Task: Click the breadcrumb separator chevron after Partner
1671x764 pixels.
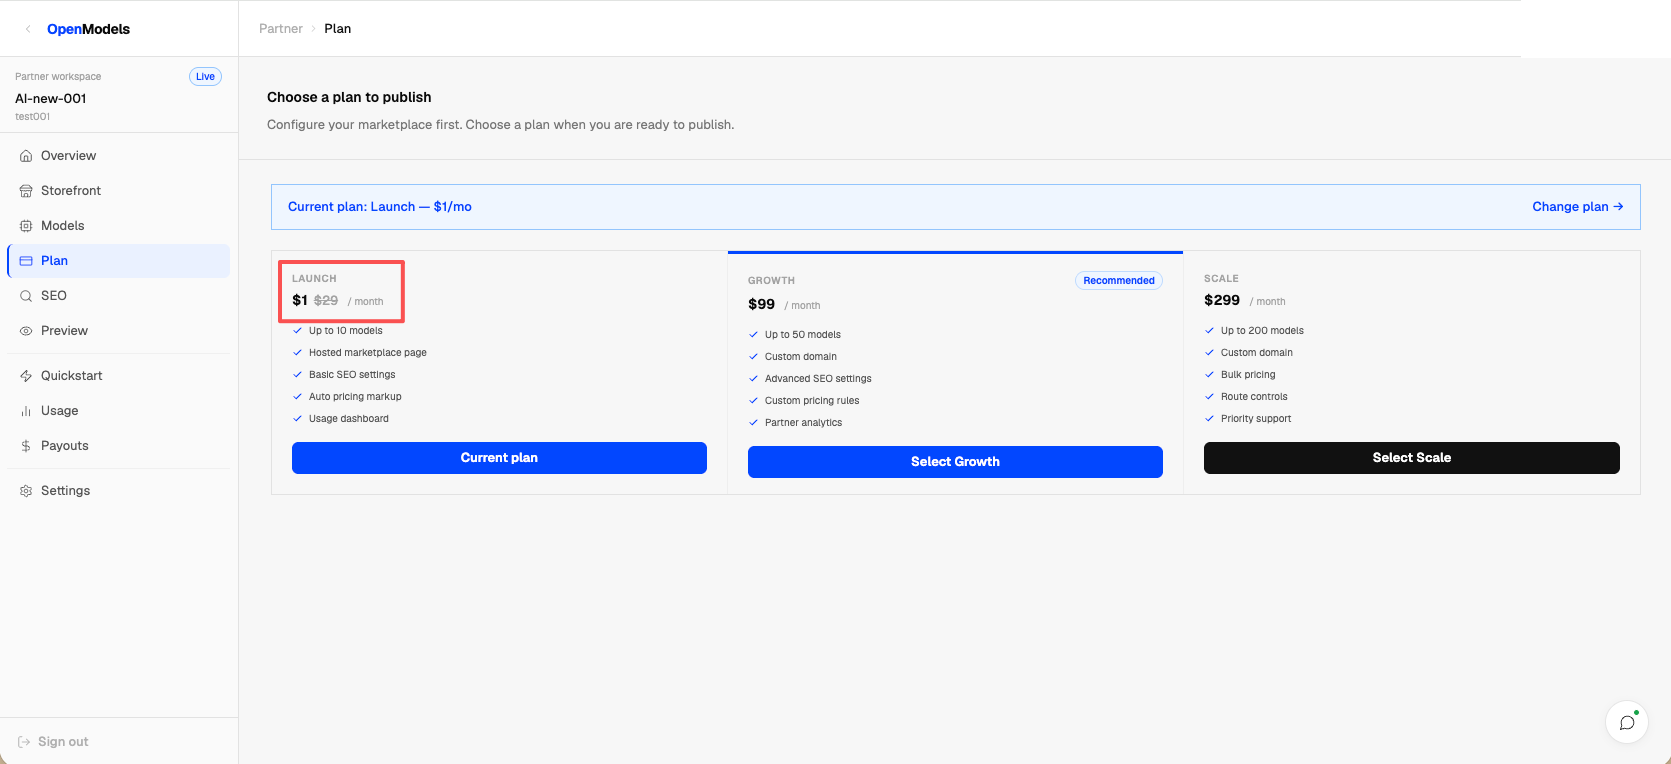Action: [x=313, y=29]
